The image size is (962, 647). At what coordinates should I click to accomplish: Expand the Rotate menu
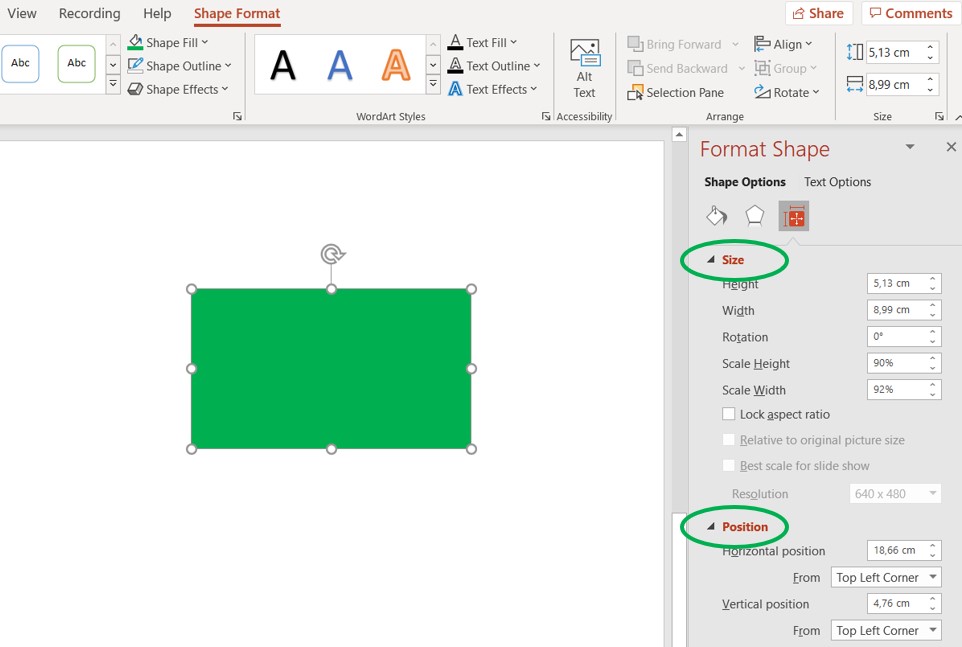[788, 92]
